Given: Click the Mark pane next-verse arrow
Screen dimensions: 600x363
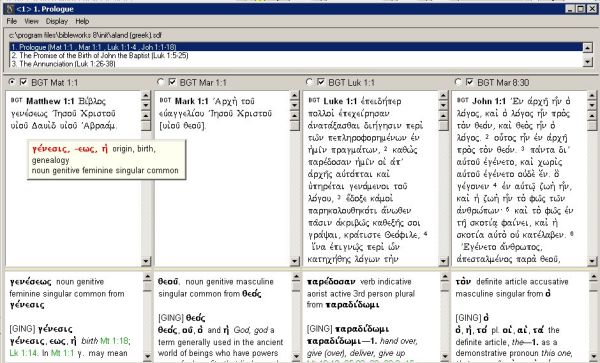Looking at the screenshot, I should tap(294, 104).
